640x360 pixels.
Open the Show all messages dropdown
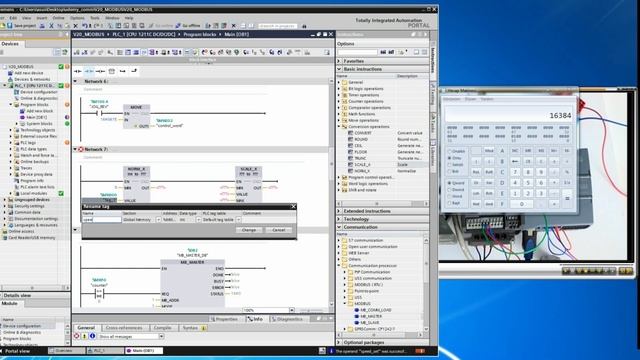161,336
